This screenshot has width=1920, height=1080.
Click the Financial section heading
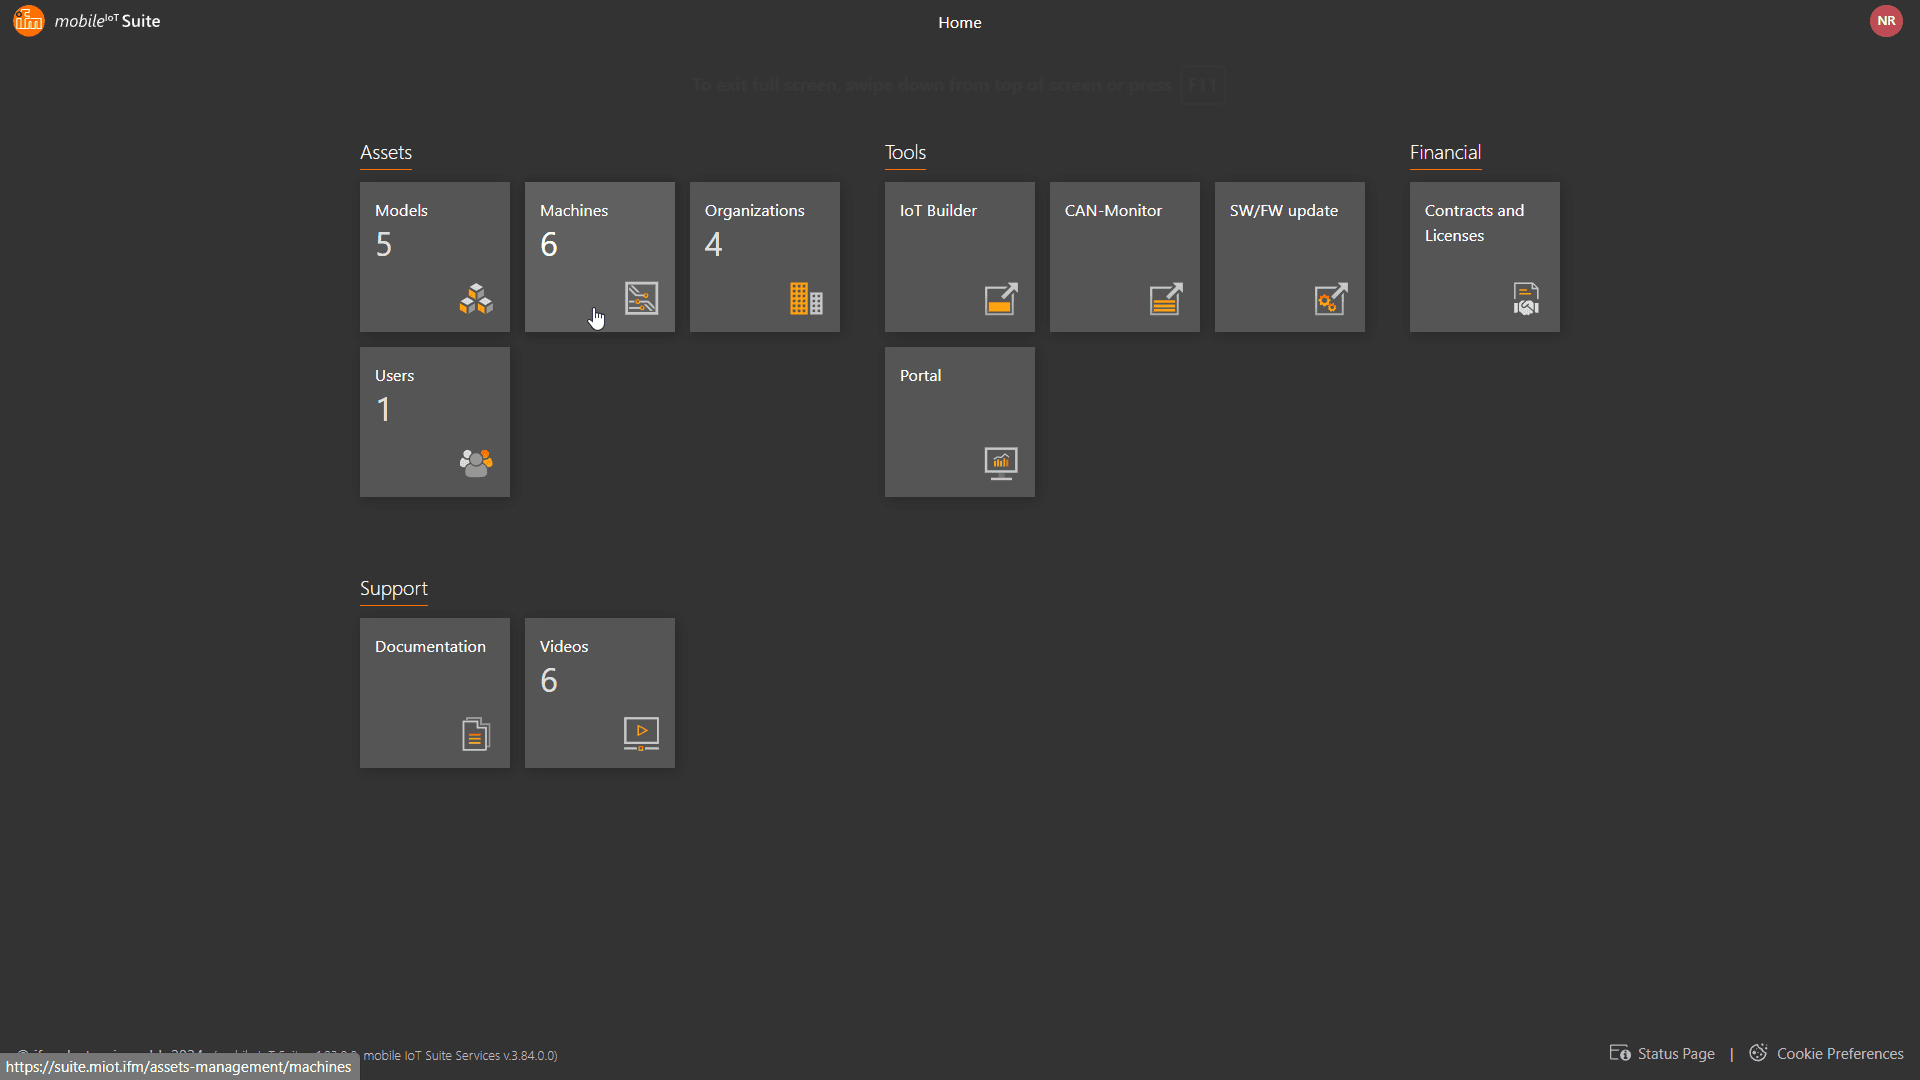click(1445, 152)
